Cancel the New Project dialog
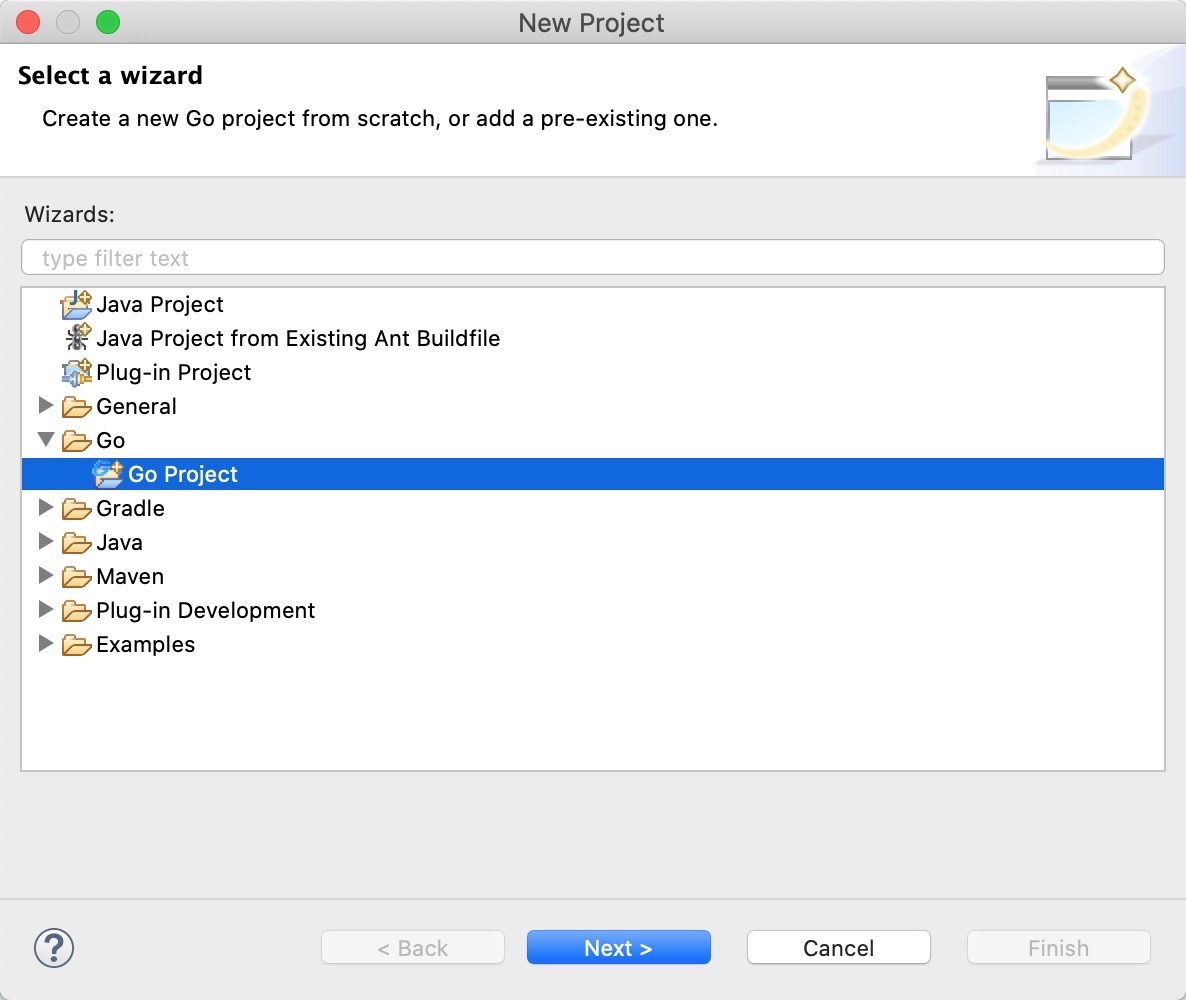The image size is (1186, 1000). pos(838,948)
